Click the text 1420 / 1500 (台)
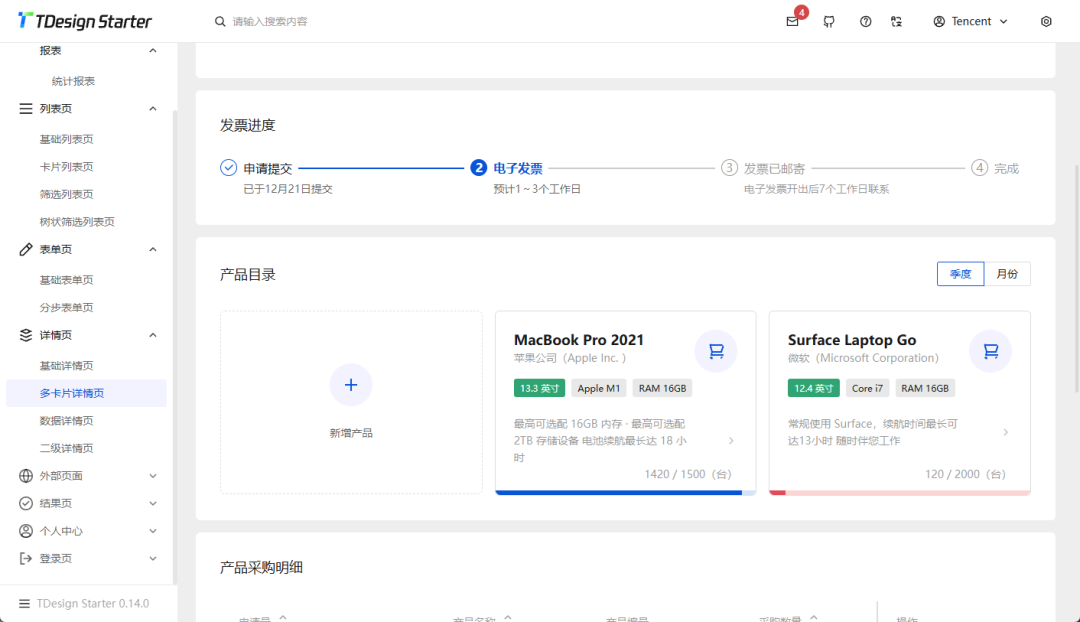 [688, 475]
